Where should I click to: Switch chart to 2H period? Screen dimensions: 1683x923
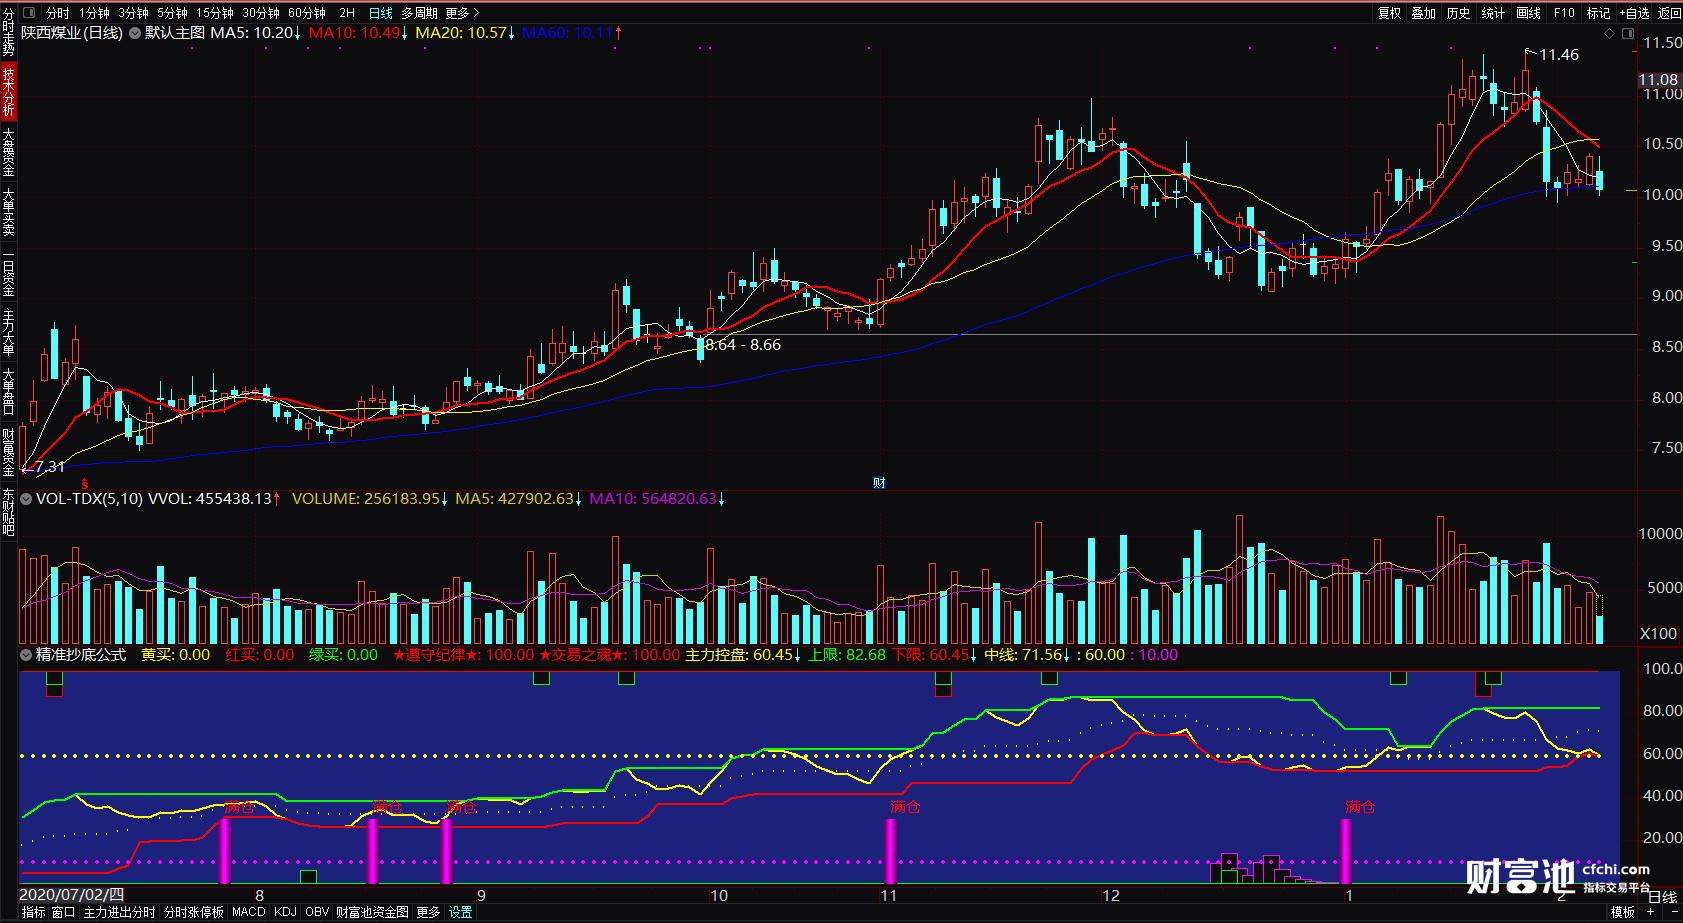click(x=347, y=13)
